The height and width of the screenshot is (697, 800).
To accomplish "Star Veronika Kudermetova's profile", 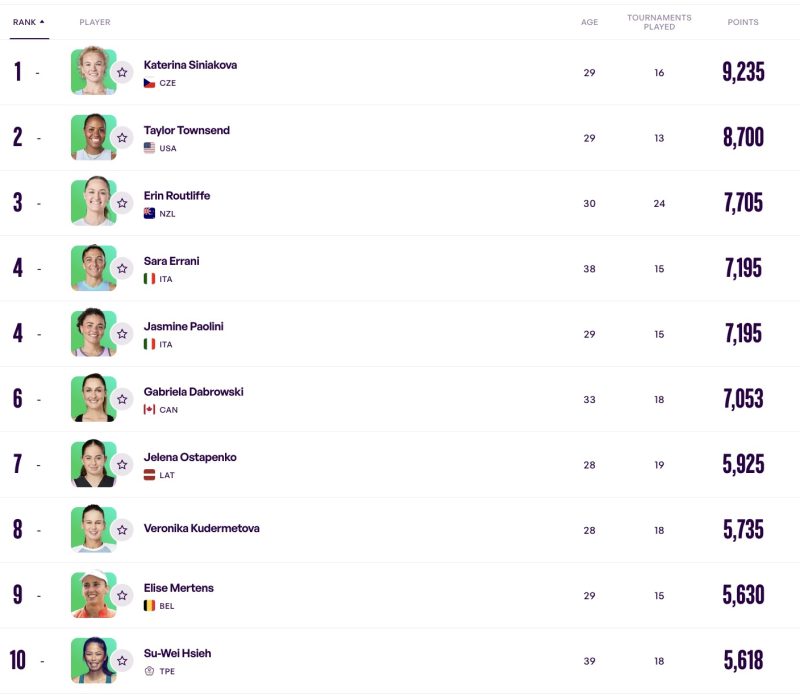I will click(x=122, y=530).
